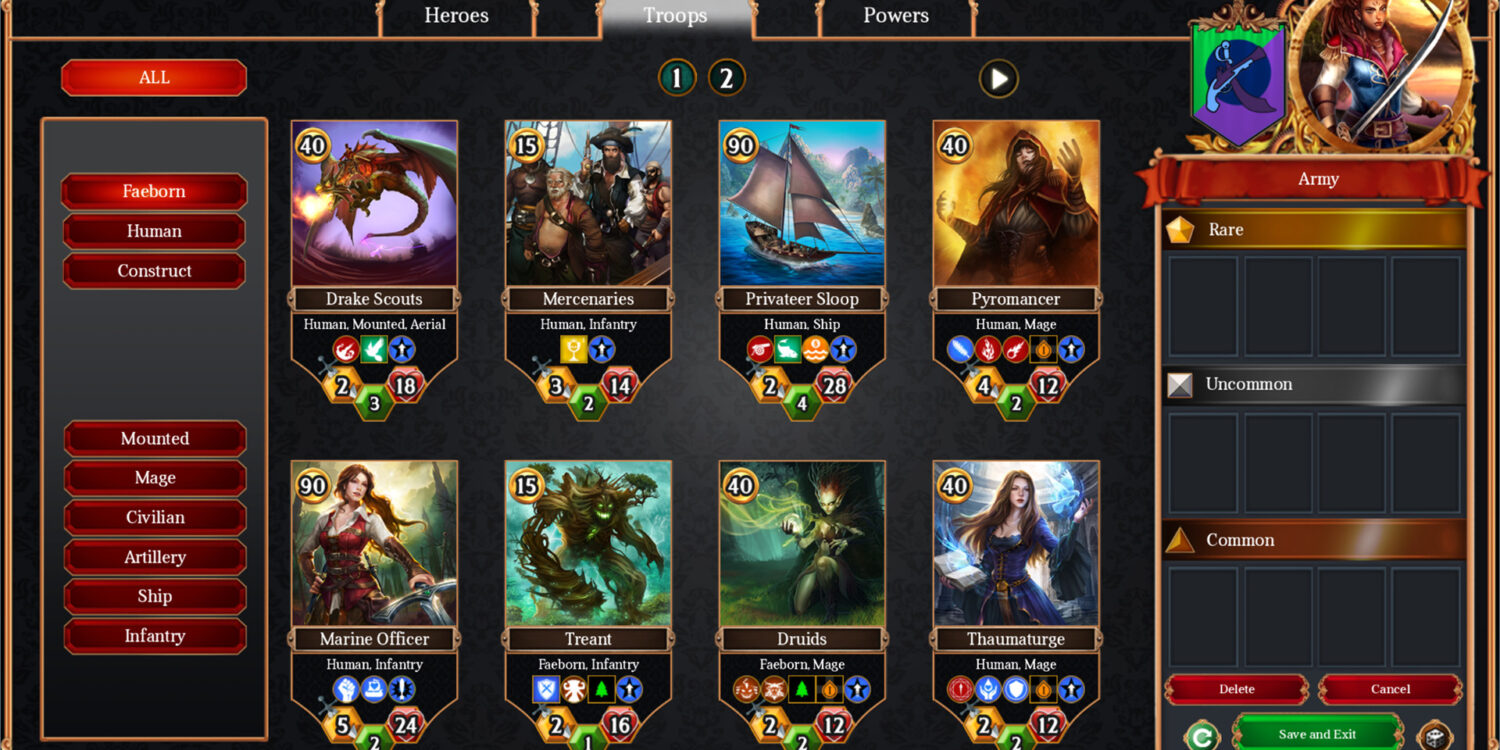
Task: Click the first empty Rare army slot
Action: point(1203,306)
